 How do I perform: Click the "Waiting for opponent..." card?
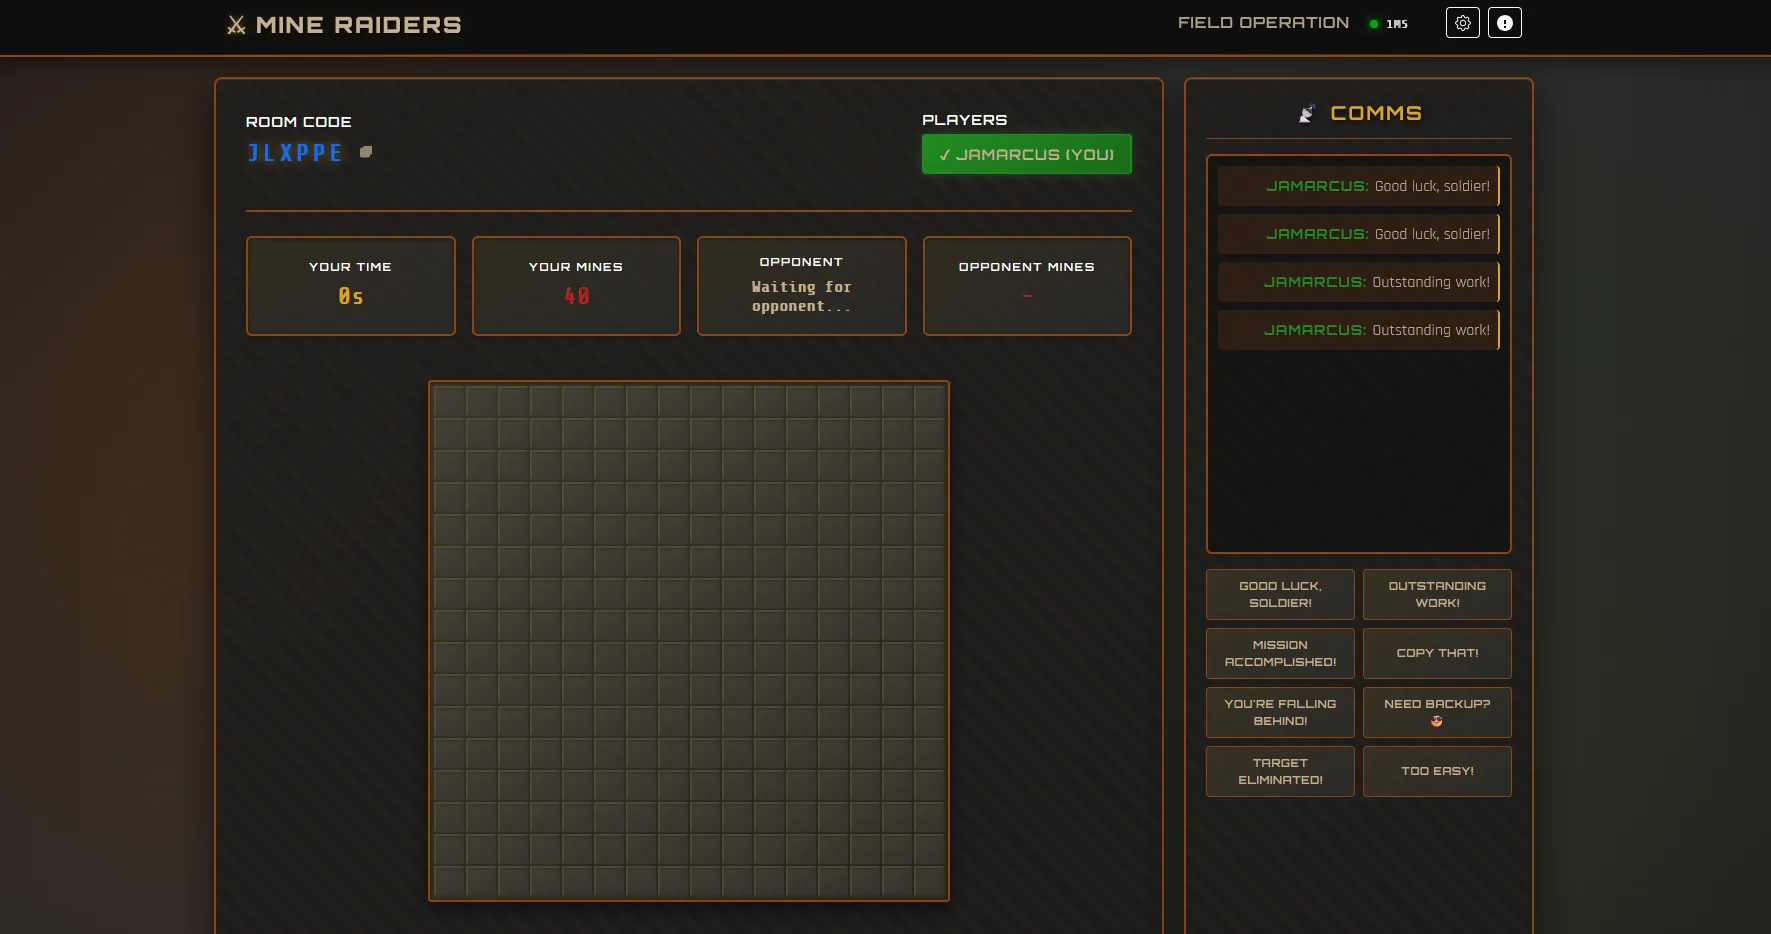coord(802,286)
